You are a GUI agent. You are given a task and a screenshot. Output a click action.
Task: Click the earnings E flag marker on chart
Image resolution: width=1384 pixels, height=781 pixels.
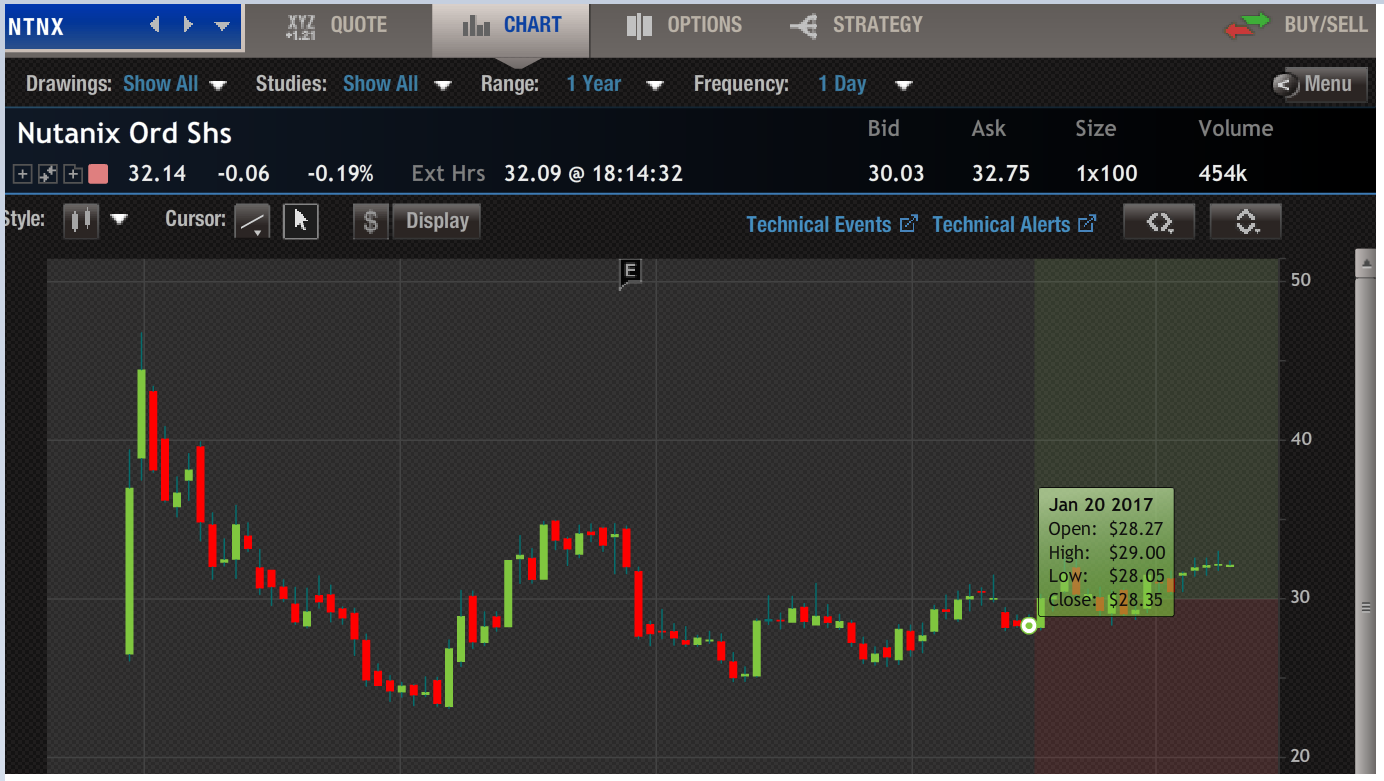(x=631, y=272)
